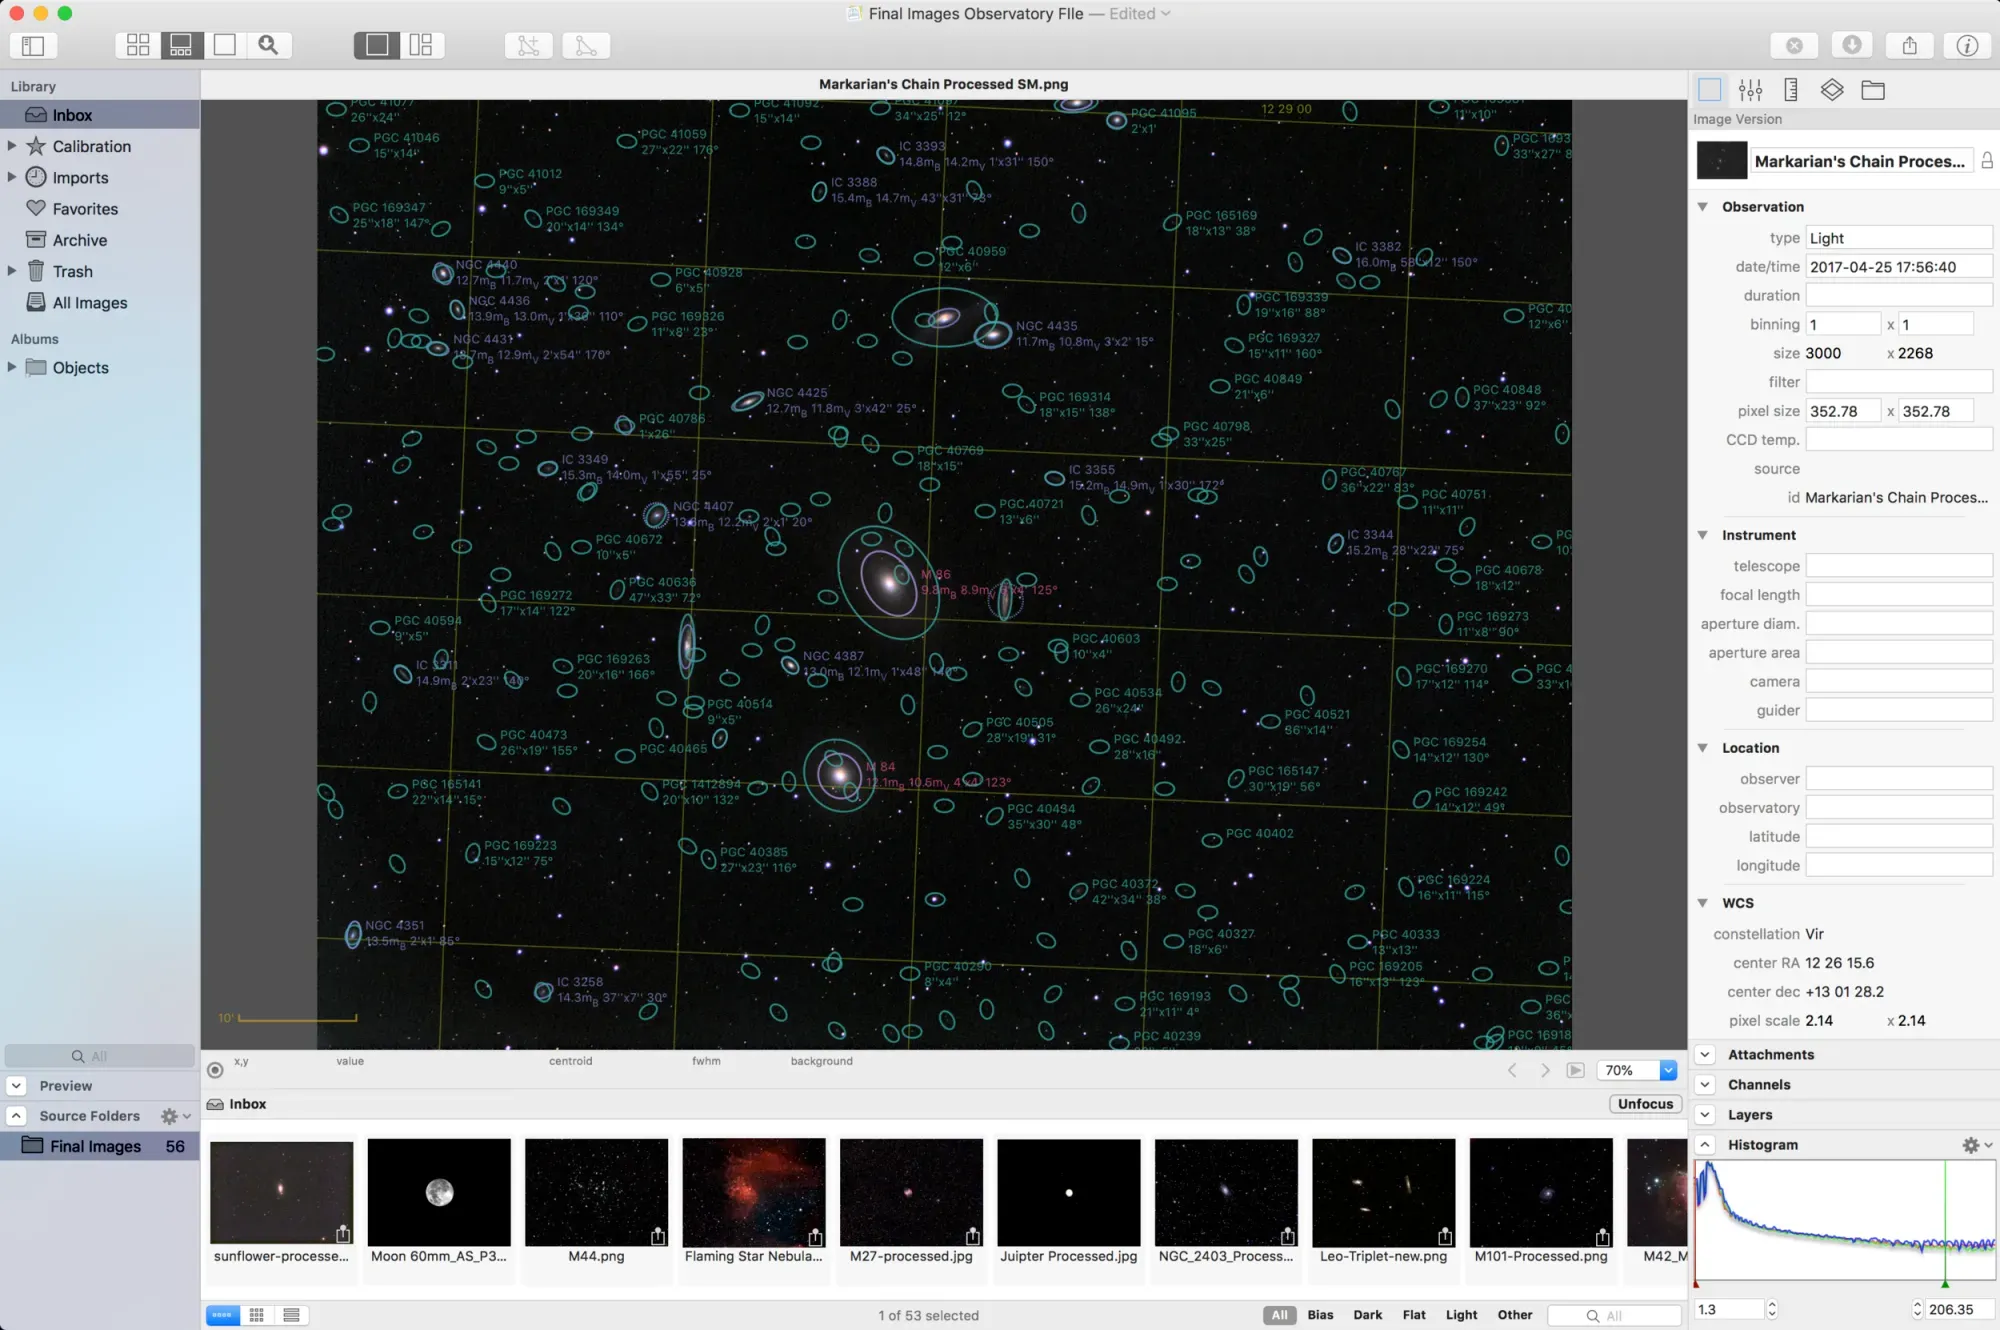Select Calibration in the library
Viewport: 2000px width, 1330px height.
[91, 146]
